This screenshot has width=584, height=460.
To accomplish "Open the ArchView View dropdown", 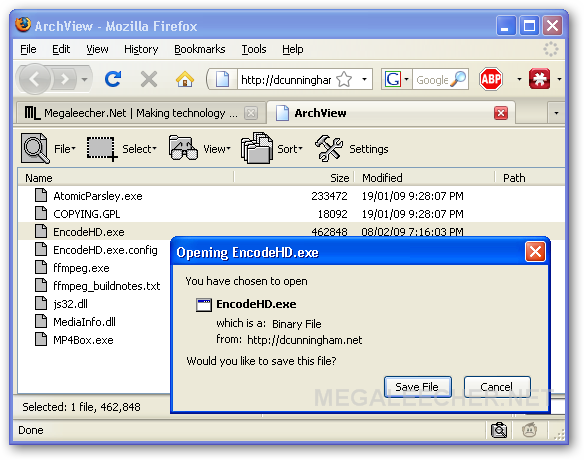I will (217, 149).
